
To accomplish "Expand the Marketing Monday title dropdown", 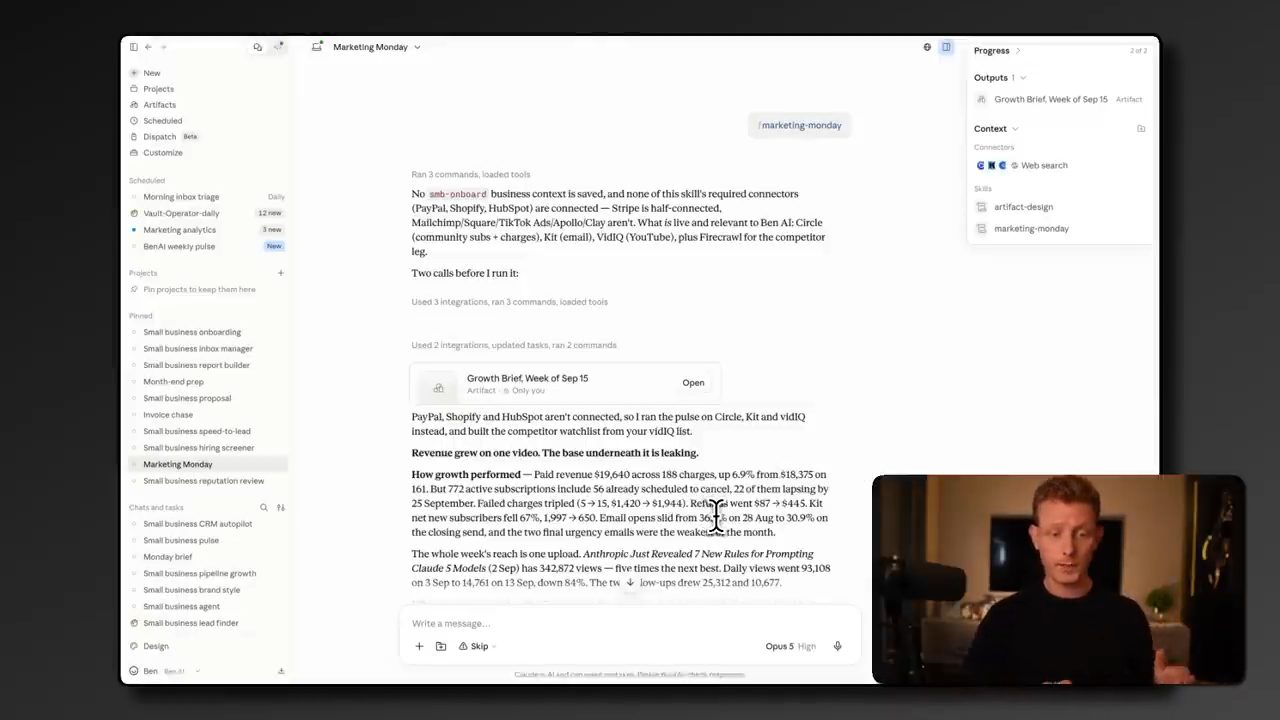I will [x=417, y=47].
